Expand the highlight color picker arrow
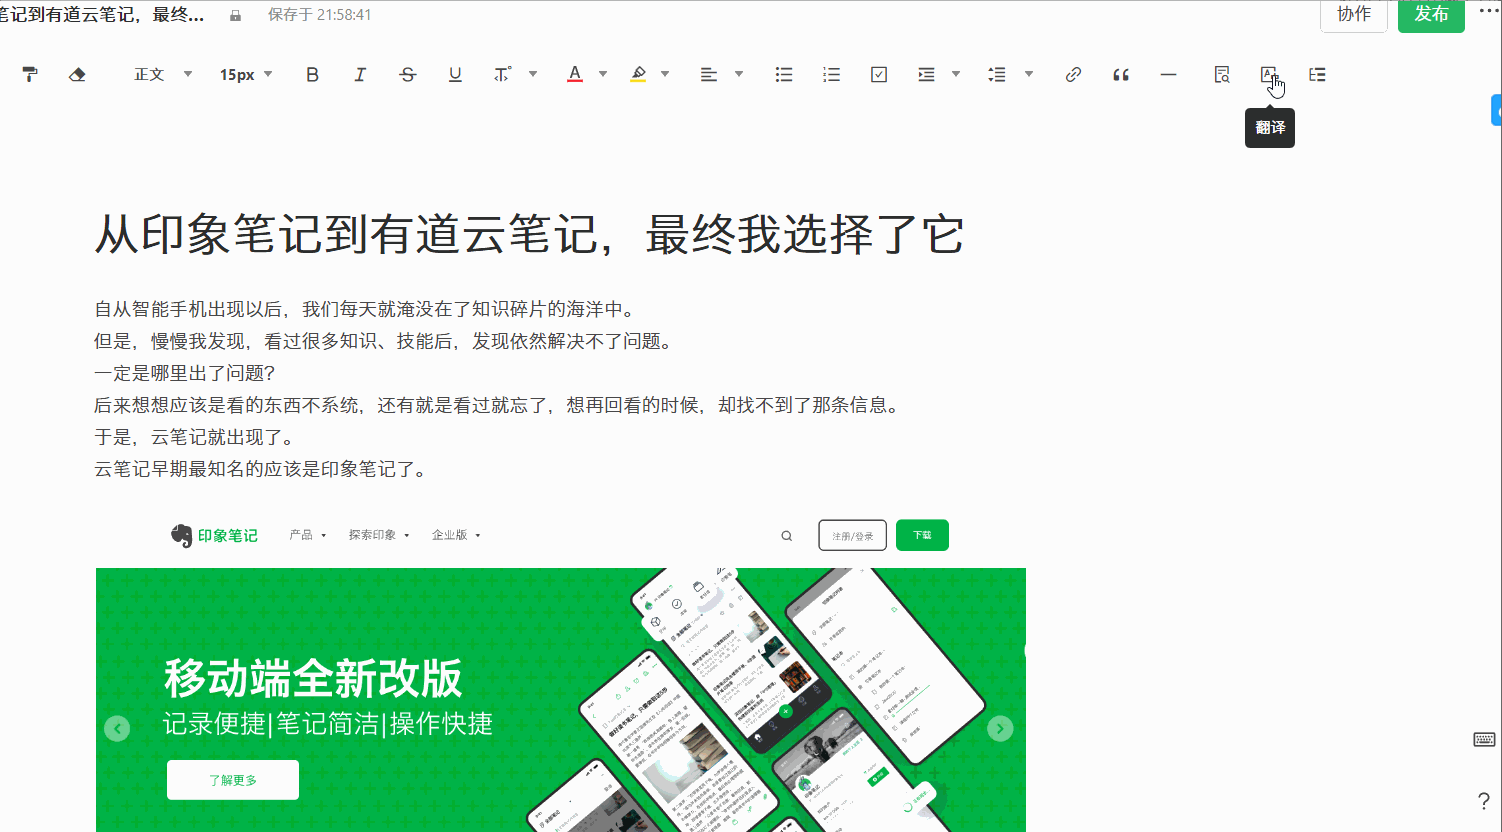This screenshot has height=832, width=1502. tap(665, 74)
